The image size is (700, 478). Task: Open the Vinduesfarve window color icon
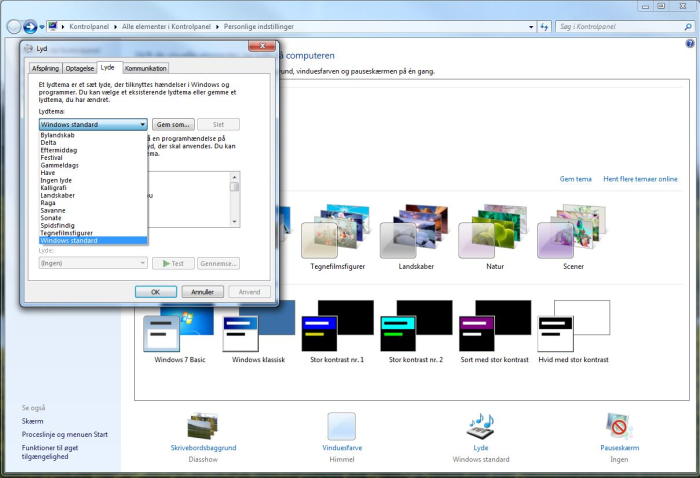(x=342, y=427)
